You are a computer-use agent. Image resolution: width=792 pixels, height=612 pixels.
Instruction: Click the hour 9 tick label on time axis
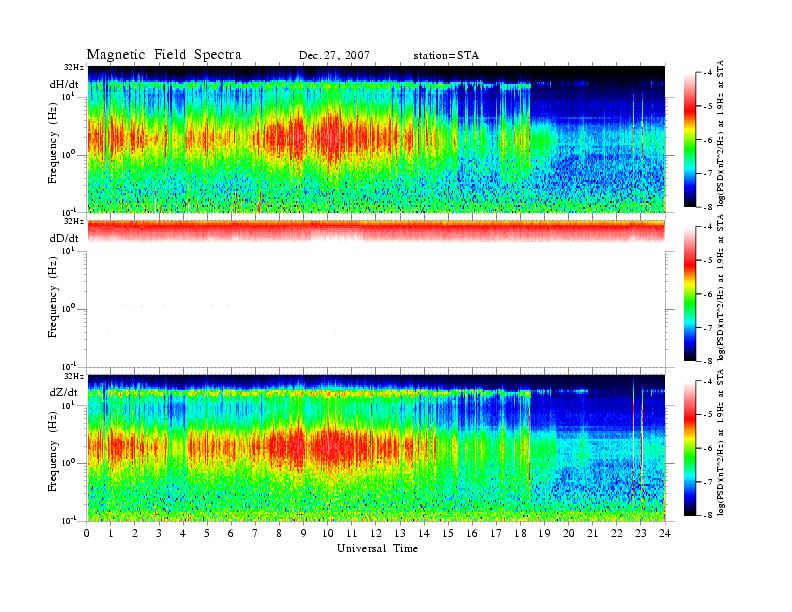[303, 533]
